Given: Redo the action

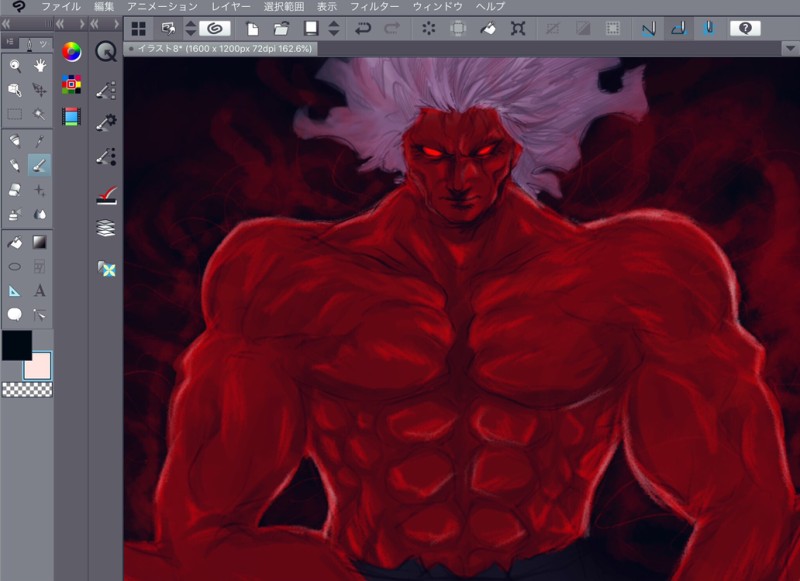Looking at the screenshot, I should click(392, 29).
